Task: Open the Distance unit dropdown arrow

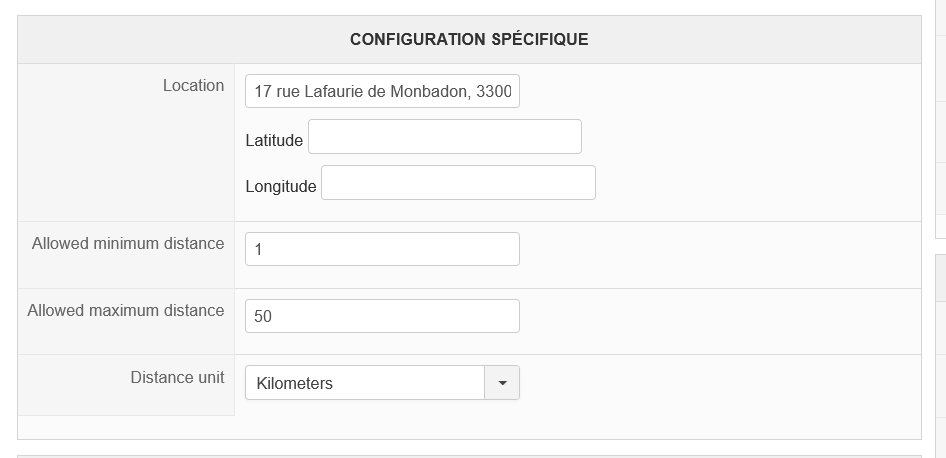Action: [502, 383]
